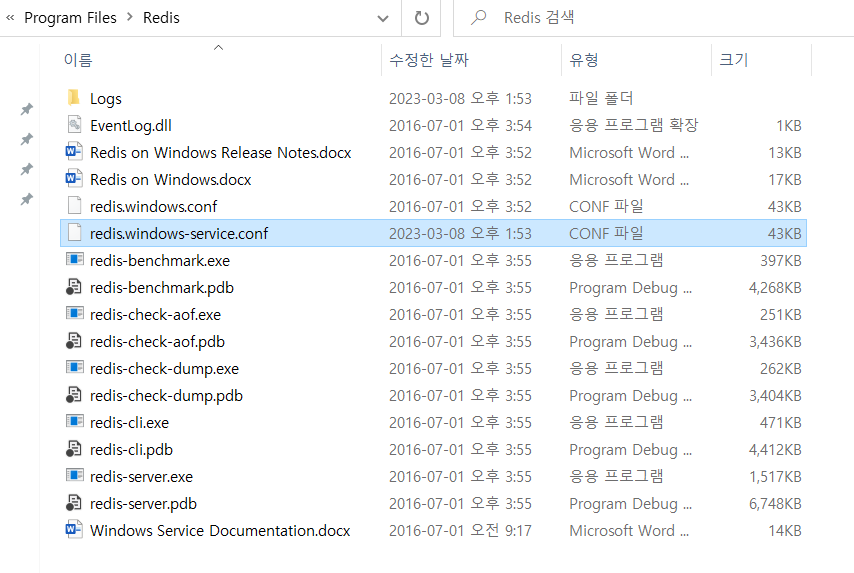The image size is (854, 573).
Task: Select the file name redis-check-aof.exe
Action: [x=156, y=314]
